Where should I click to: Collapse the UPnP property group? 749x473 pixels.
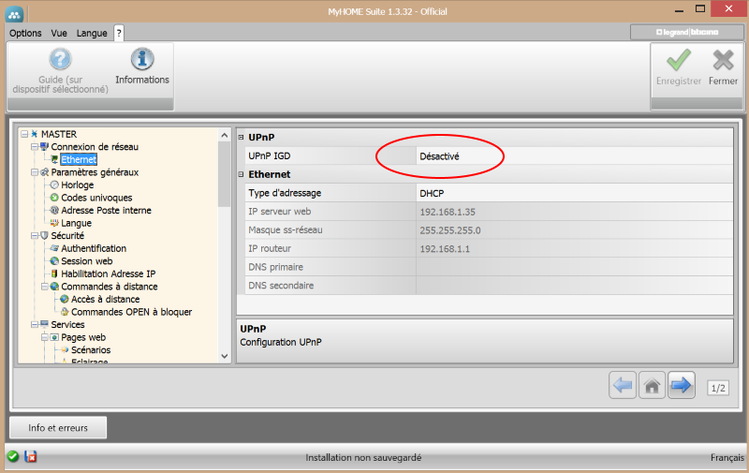point(241,138)
